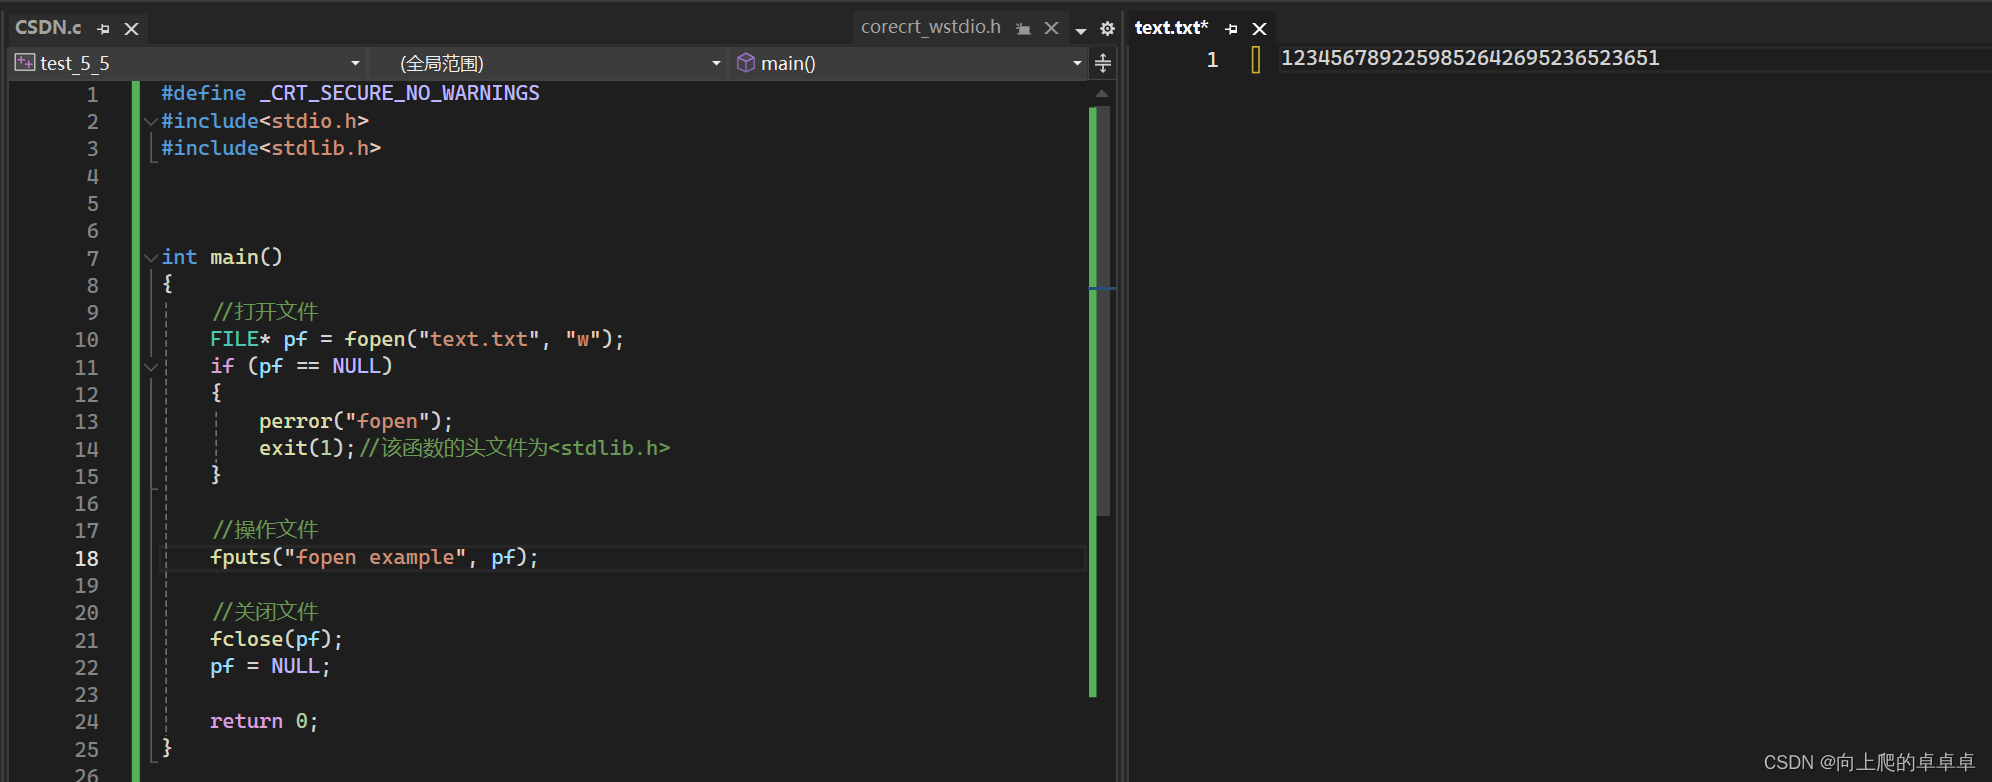
Task: Close the CSDN.c tab
Action: [131, 29]
